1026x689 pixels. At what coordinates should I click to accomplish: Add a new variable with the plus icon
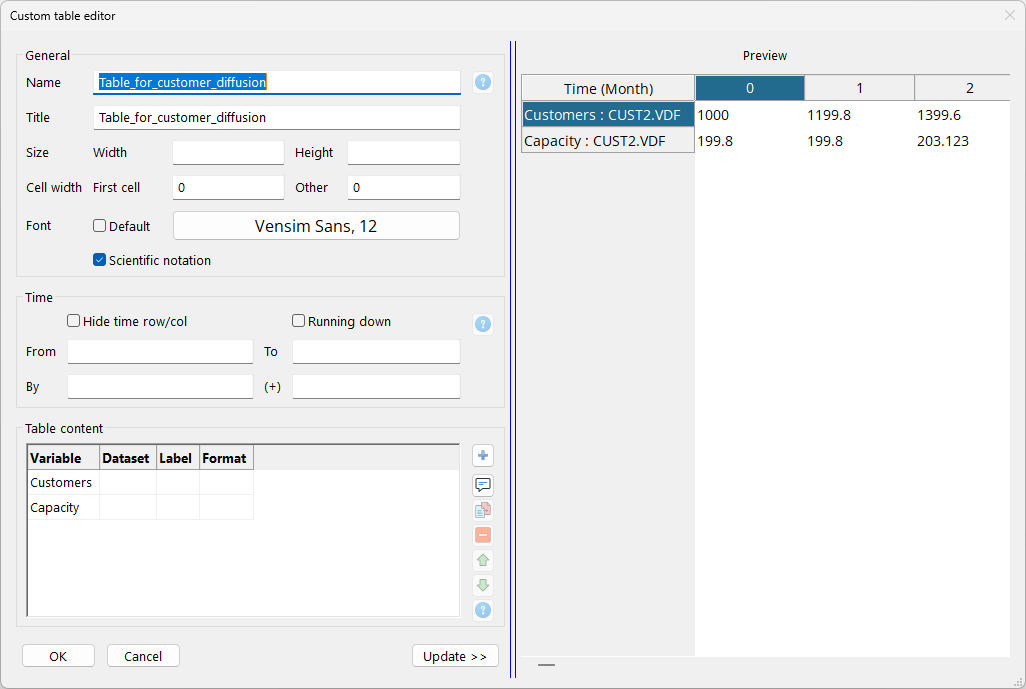483,455
